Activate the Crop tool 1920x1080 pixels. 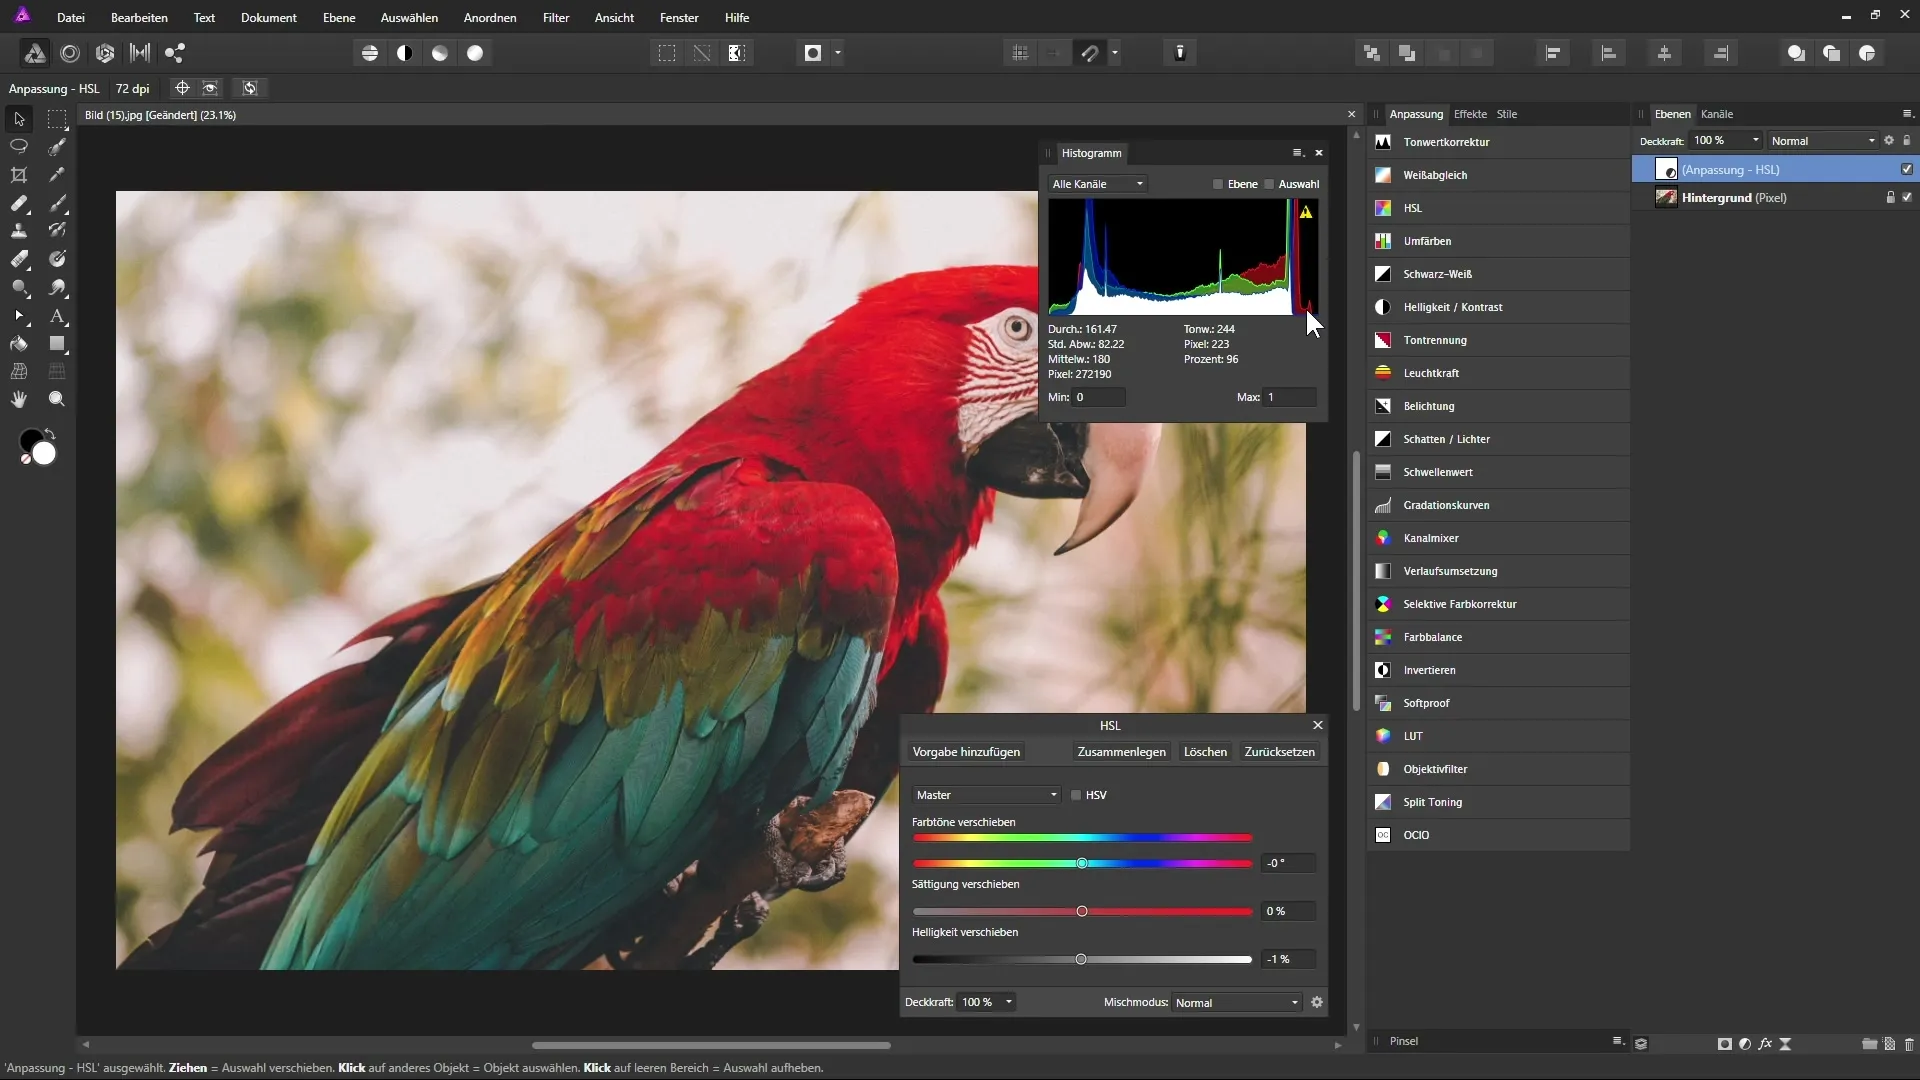coord(19,174)
